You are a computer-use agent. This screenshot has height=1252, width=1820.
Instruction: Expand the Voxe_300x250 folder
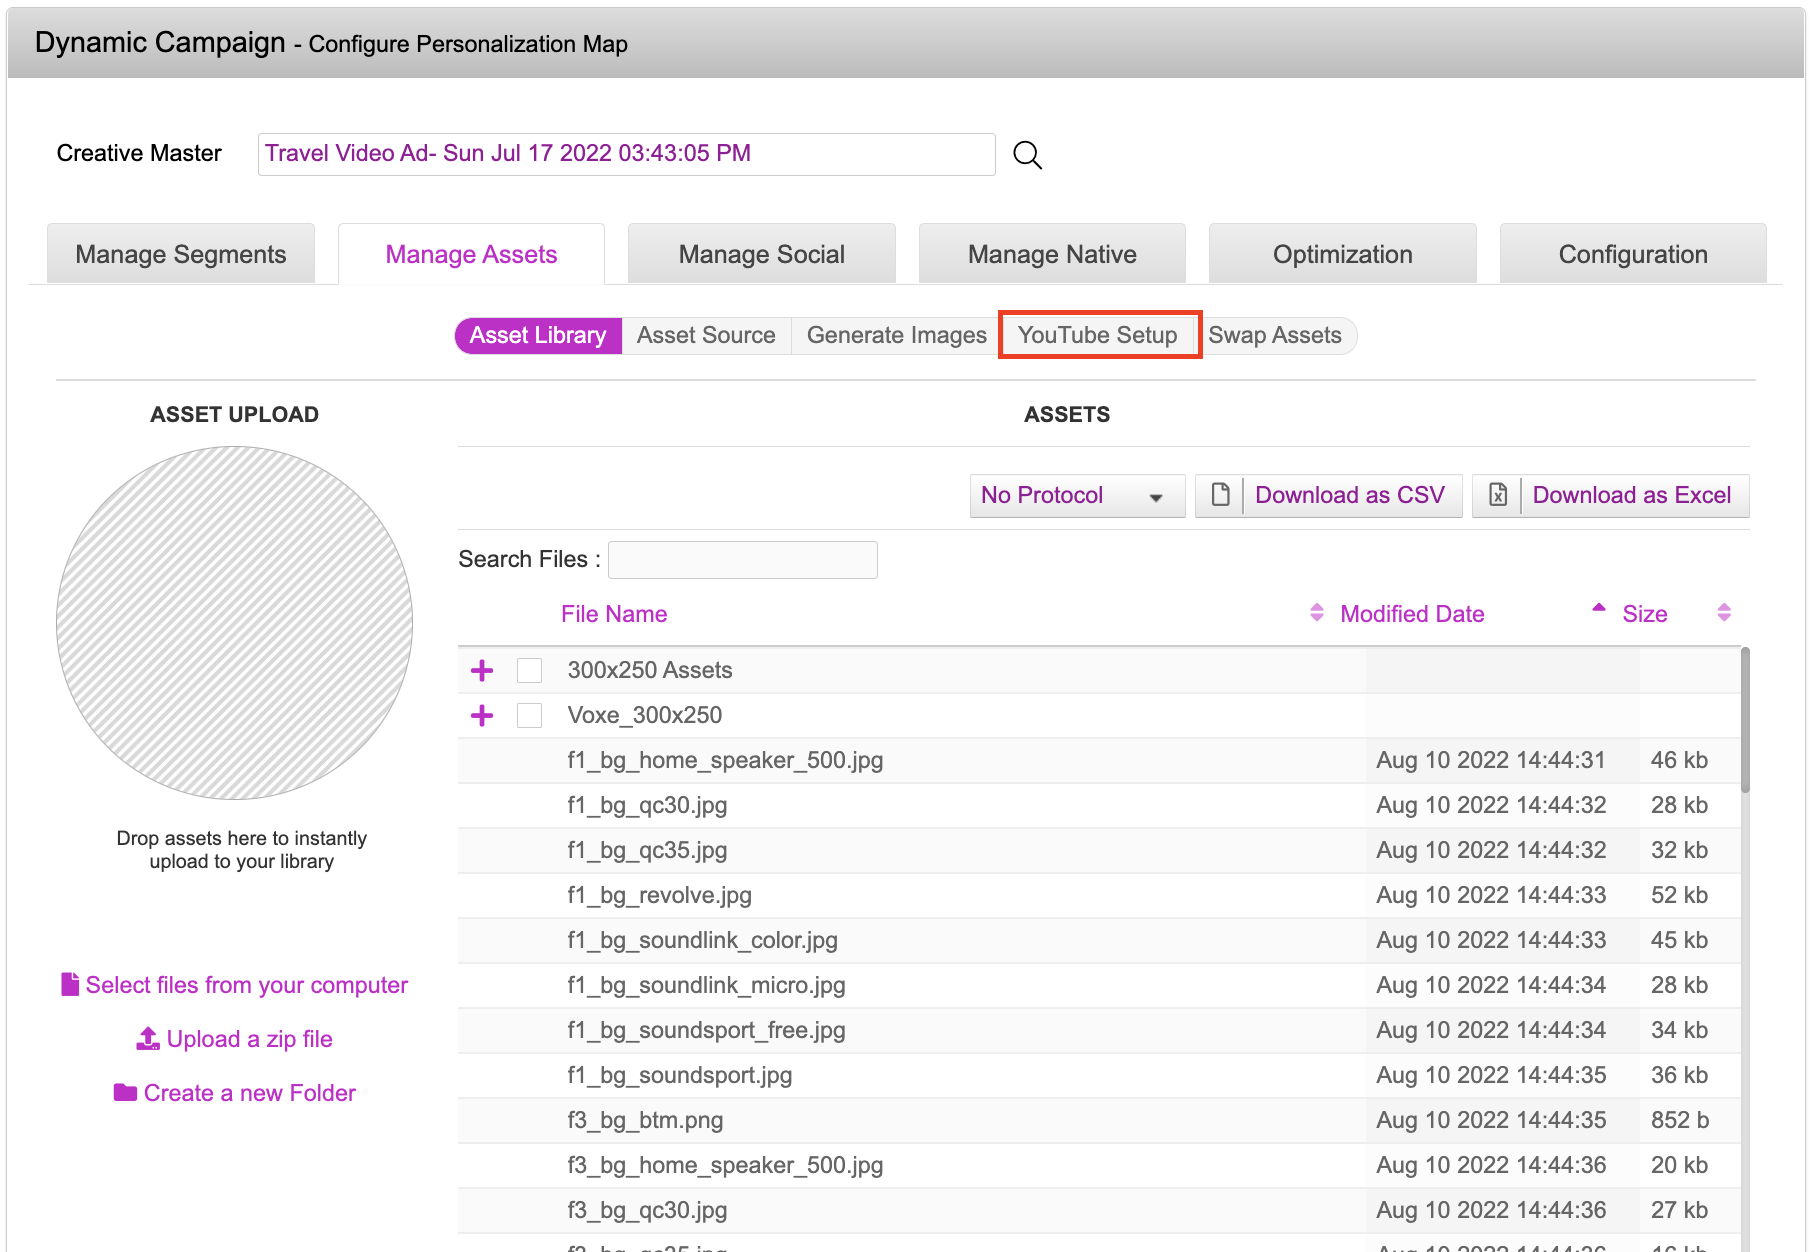[x=482, y=715]
